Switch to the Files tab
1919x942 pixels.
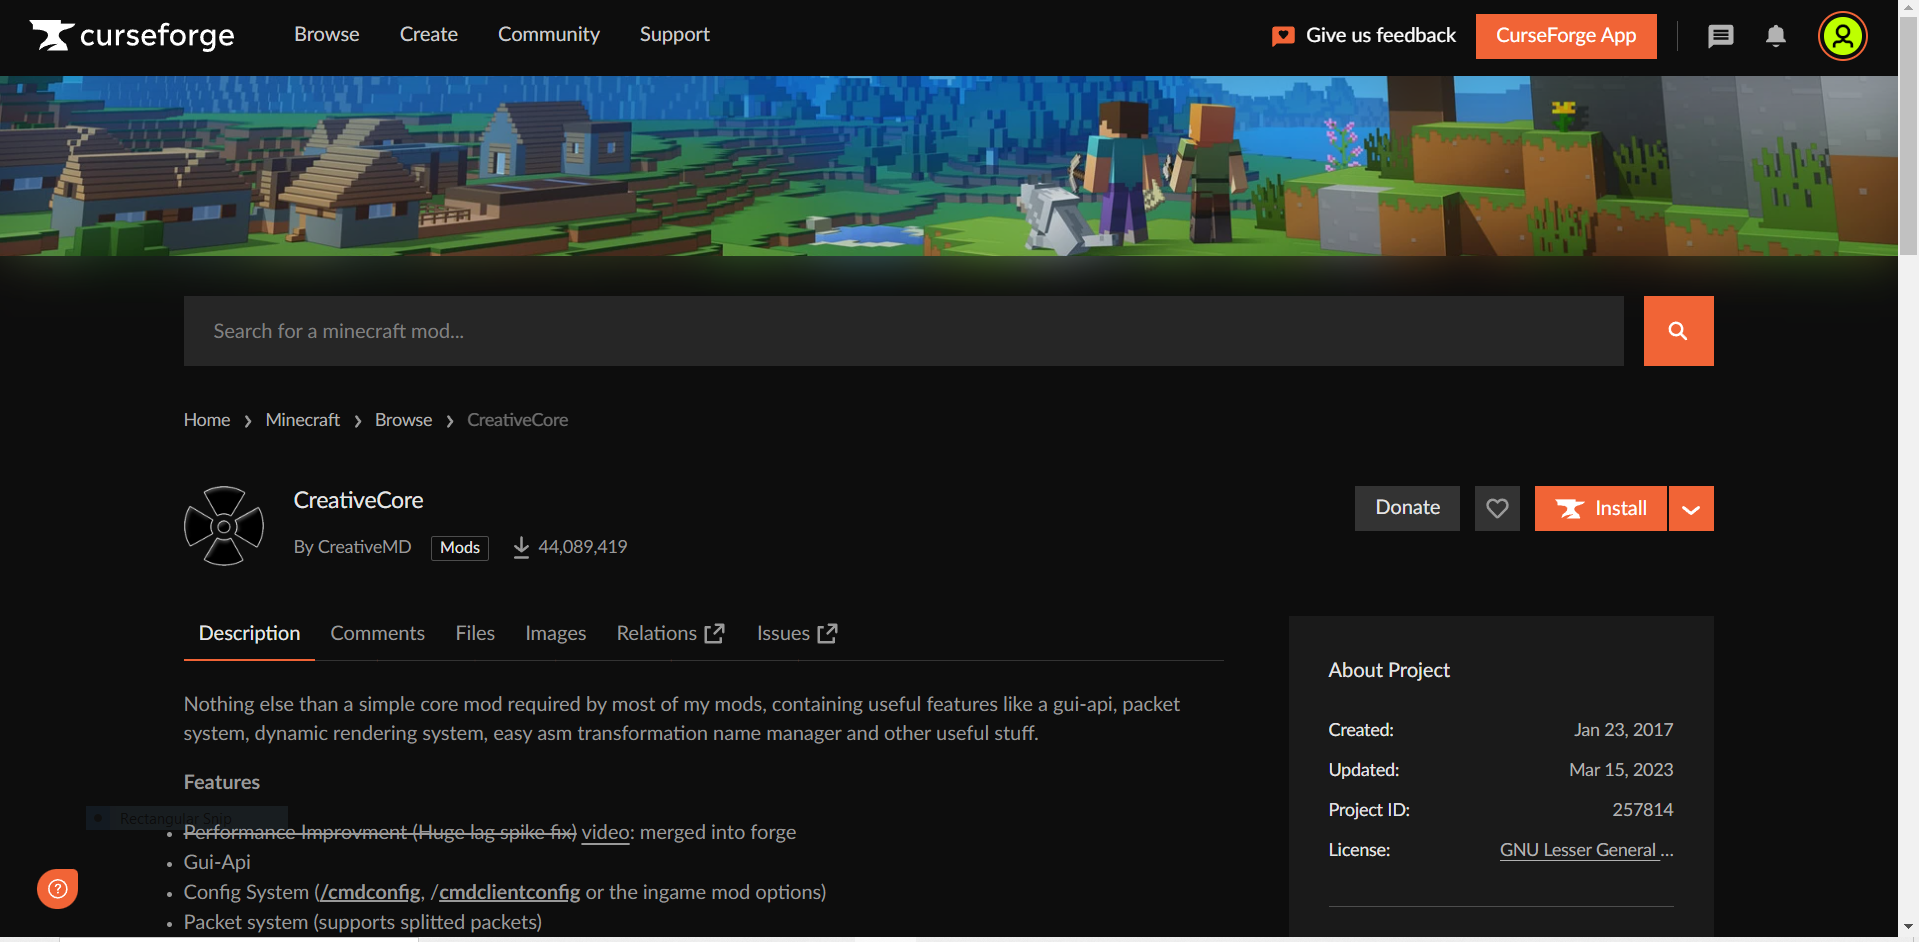click(x=475, y=633)
